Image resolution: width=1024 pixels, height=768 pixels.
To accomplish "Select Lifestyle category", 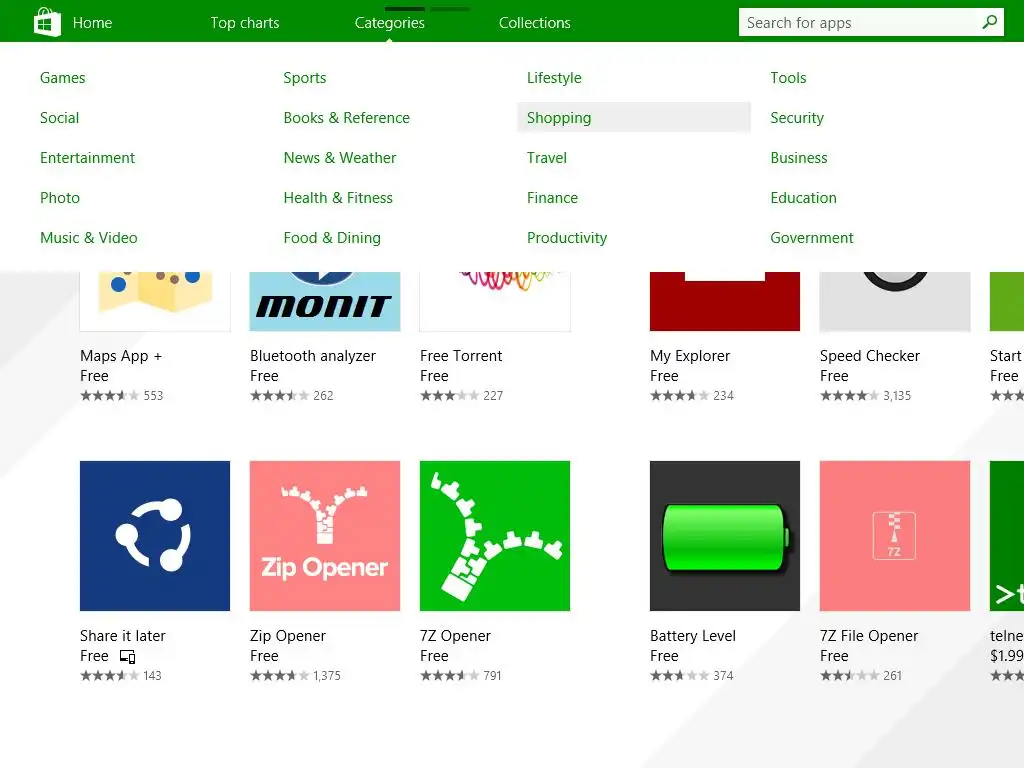I will pyautogui.click(x=554, y=78).
